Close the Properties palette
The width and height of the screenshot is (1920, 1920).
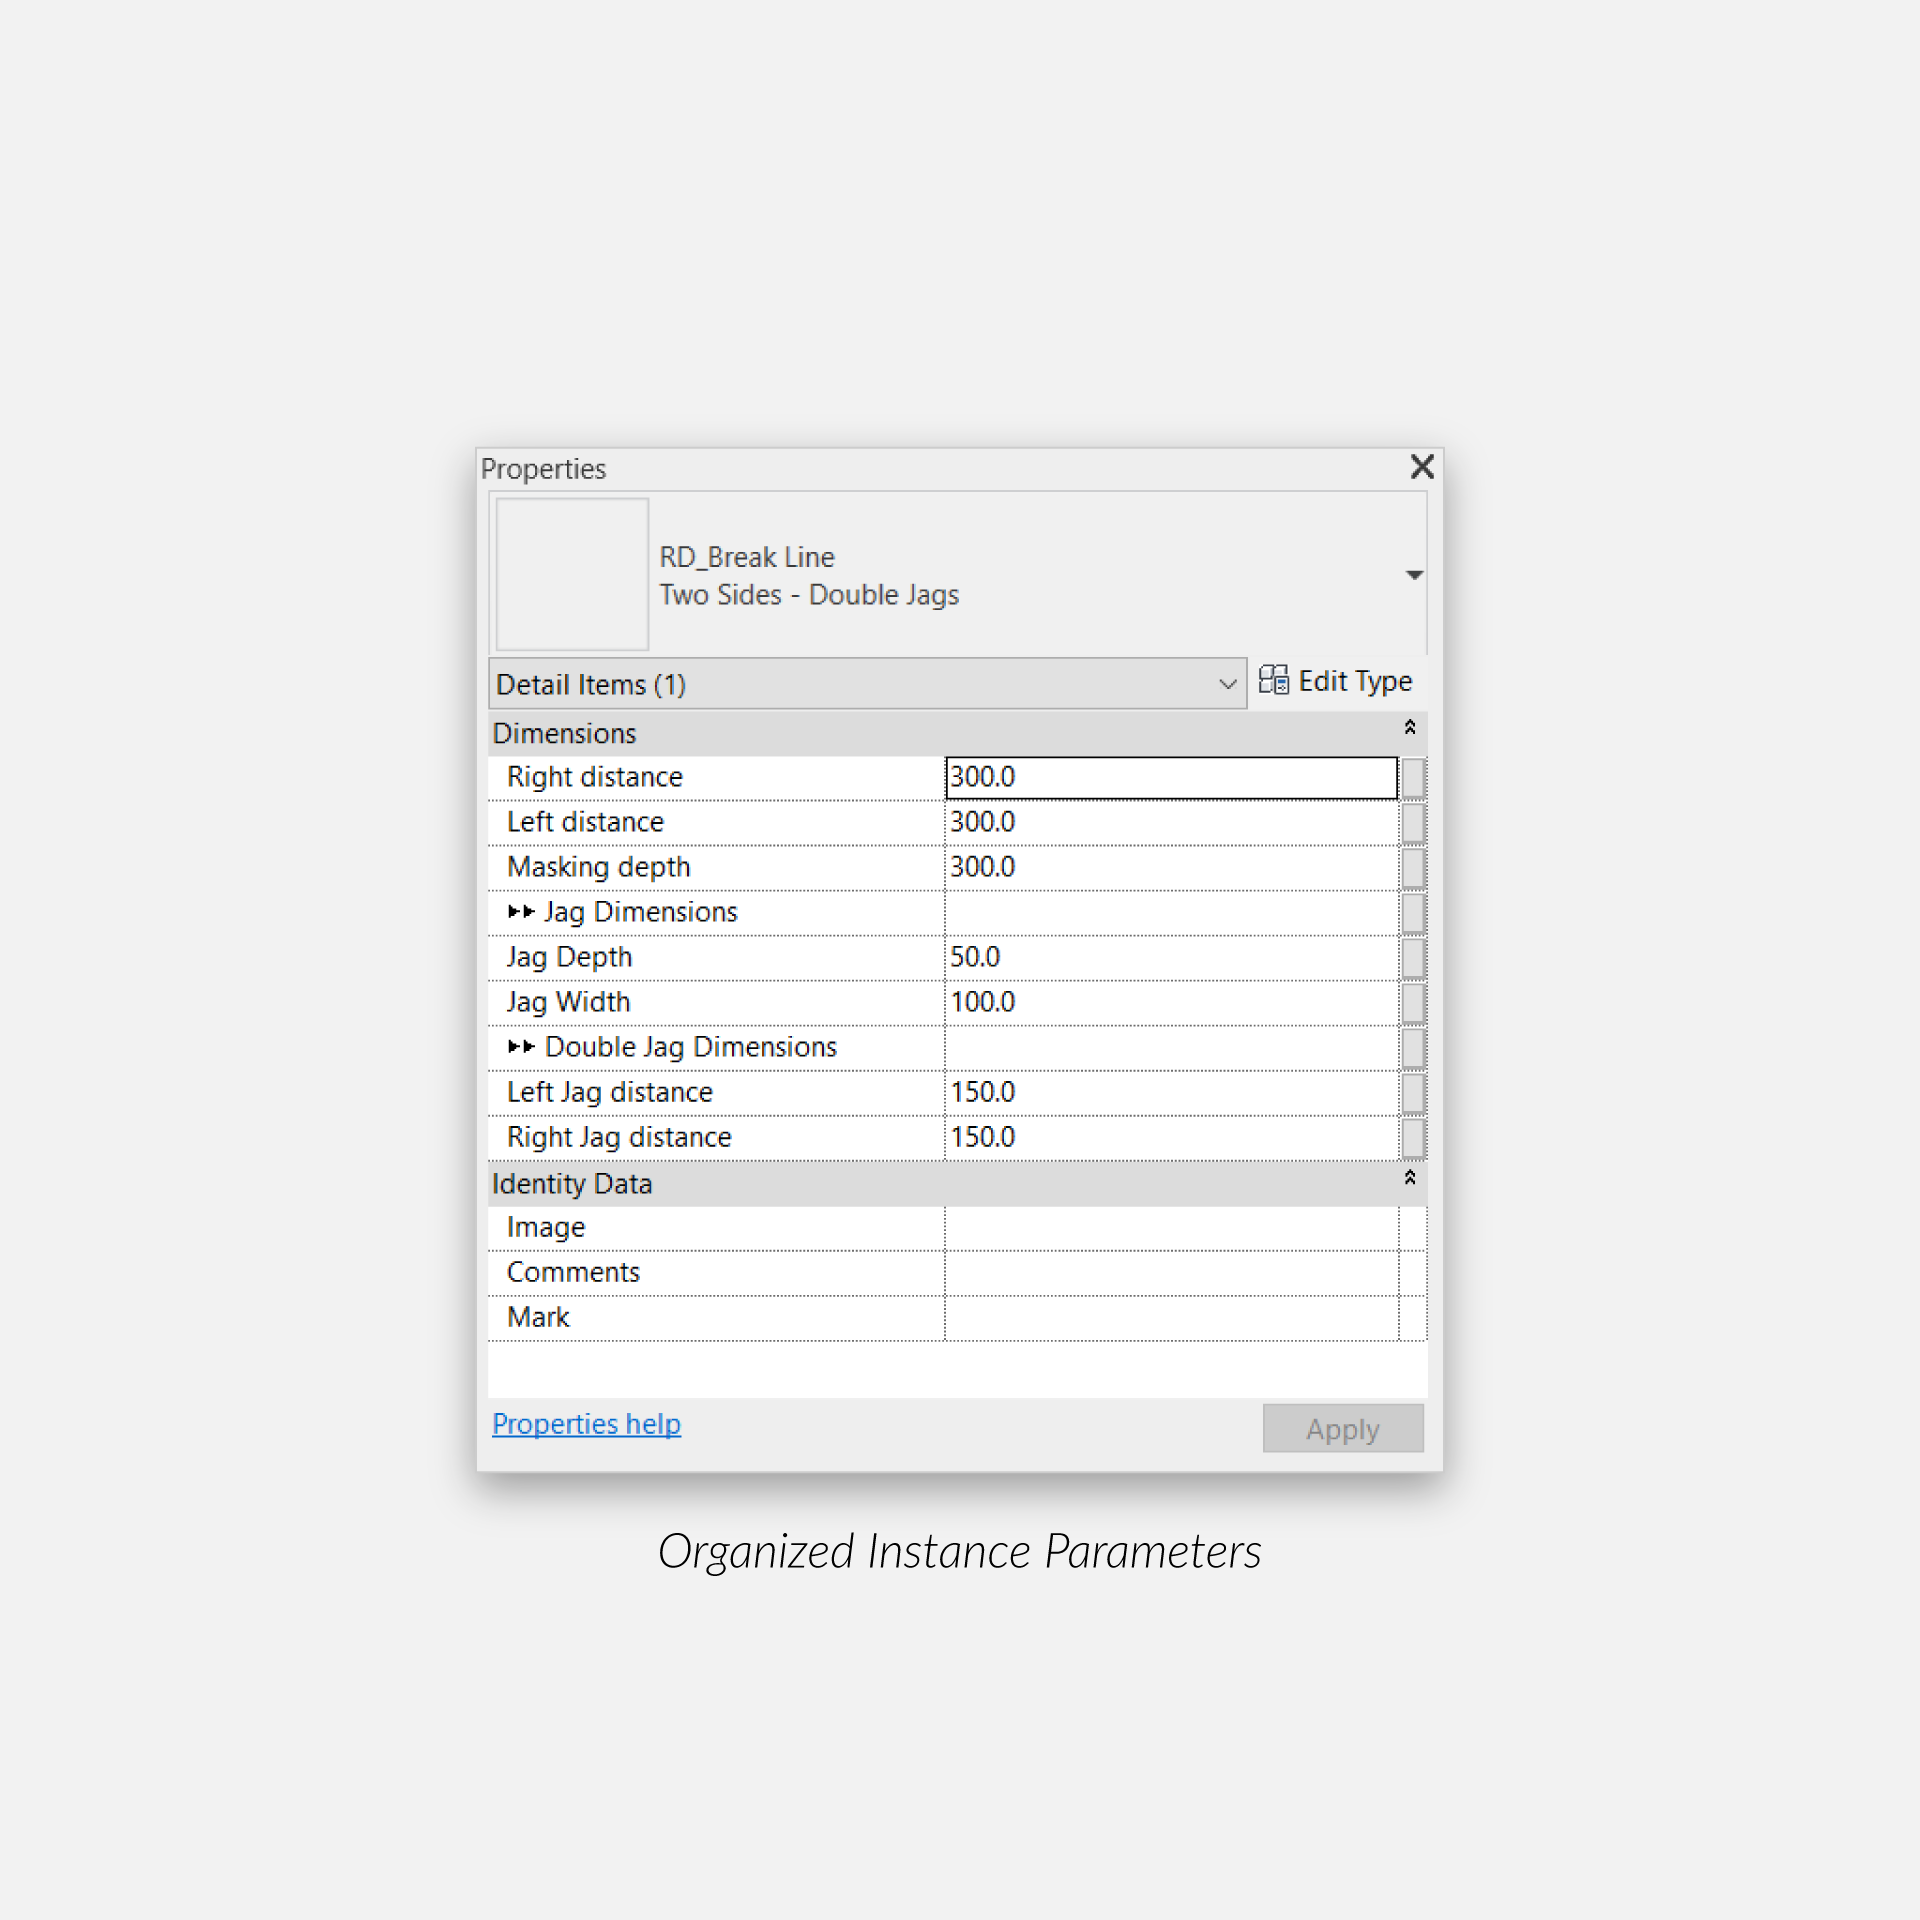click(1421, 467)
